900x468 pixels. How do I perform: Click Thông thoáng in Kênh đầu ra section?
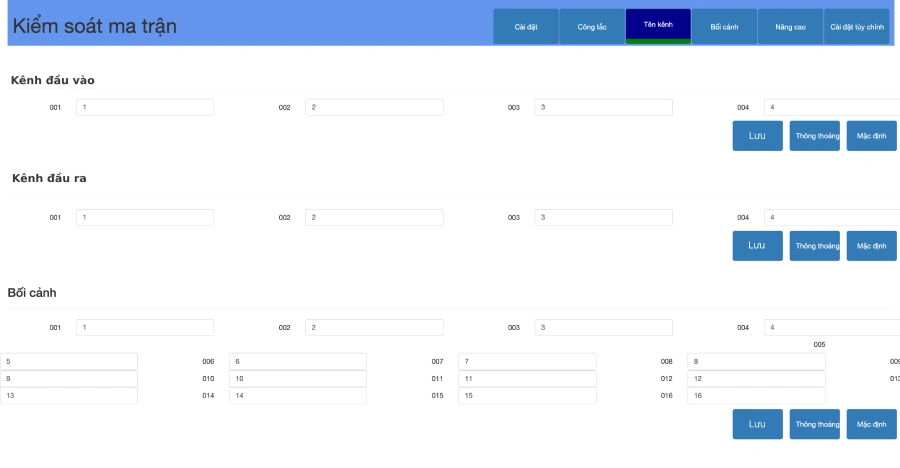(814, 246)
